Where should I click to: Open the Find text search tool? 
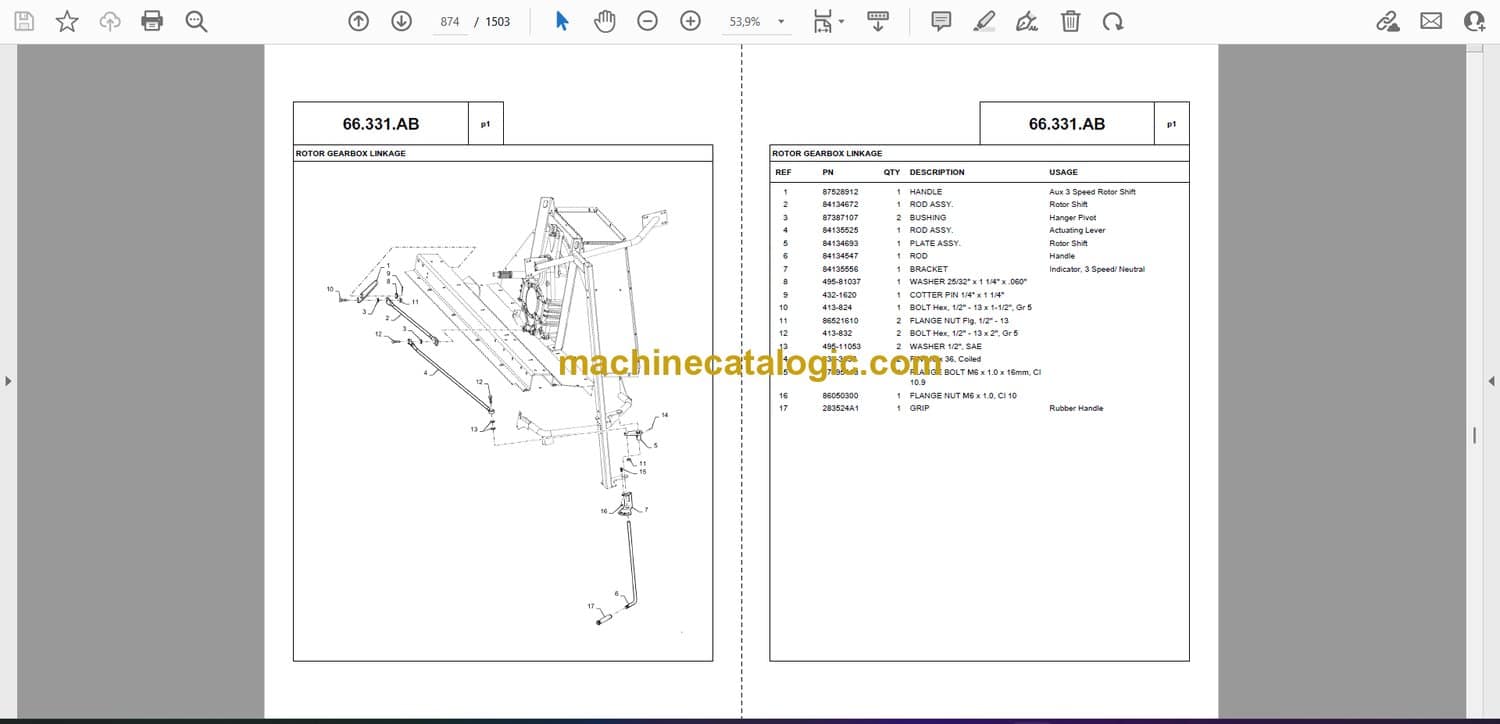(x=196, y=21)
